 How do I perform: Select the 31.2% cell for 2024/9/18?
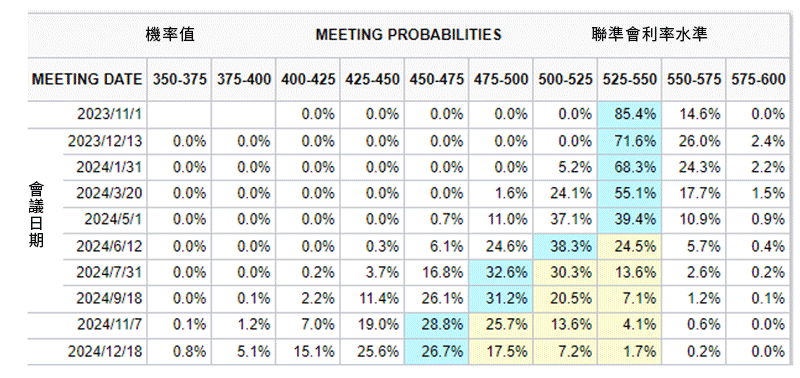501,299
